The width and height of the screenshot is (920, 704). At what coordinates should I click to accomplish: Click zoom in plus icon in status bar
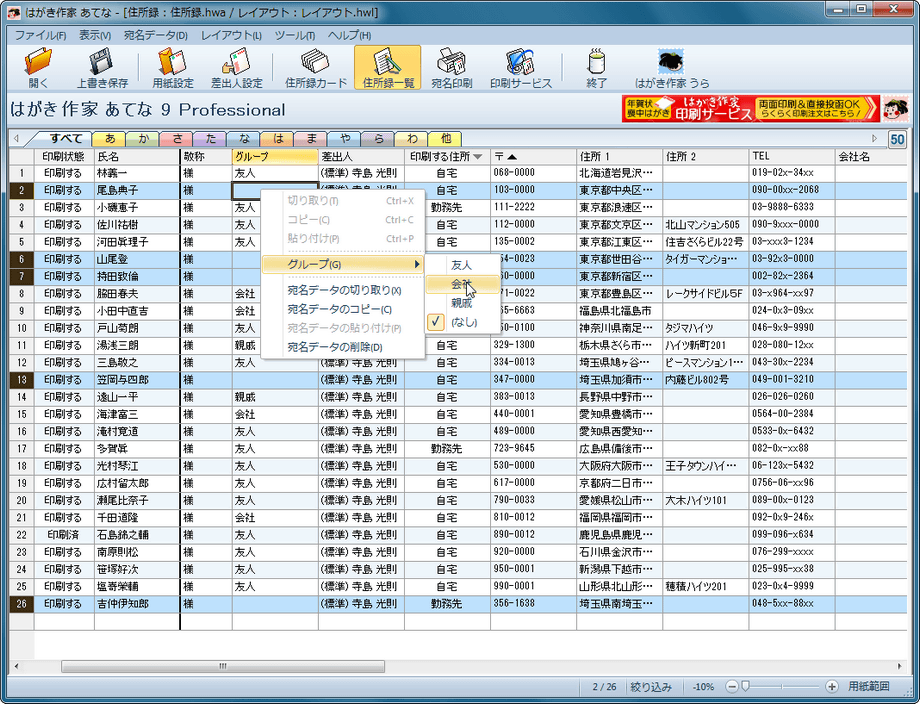[x=831, y=686]
